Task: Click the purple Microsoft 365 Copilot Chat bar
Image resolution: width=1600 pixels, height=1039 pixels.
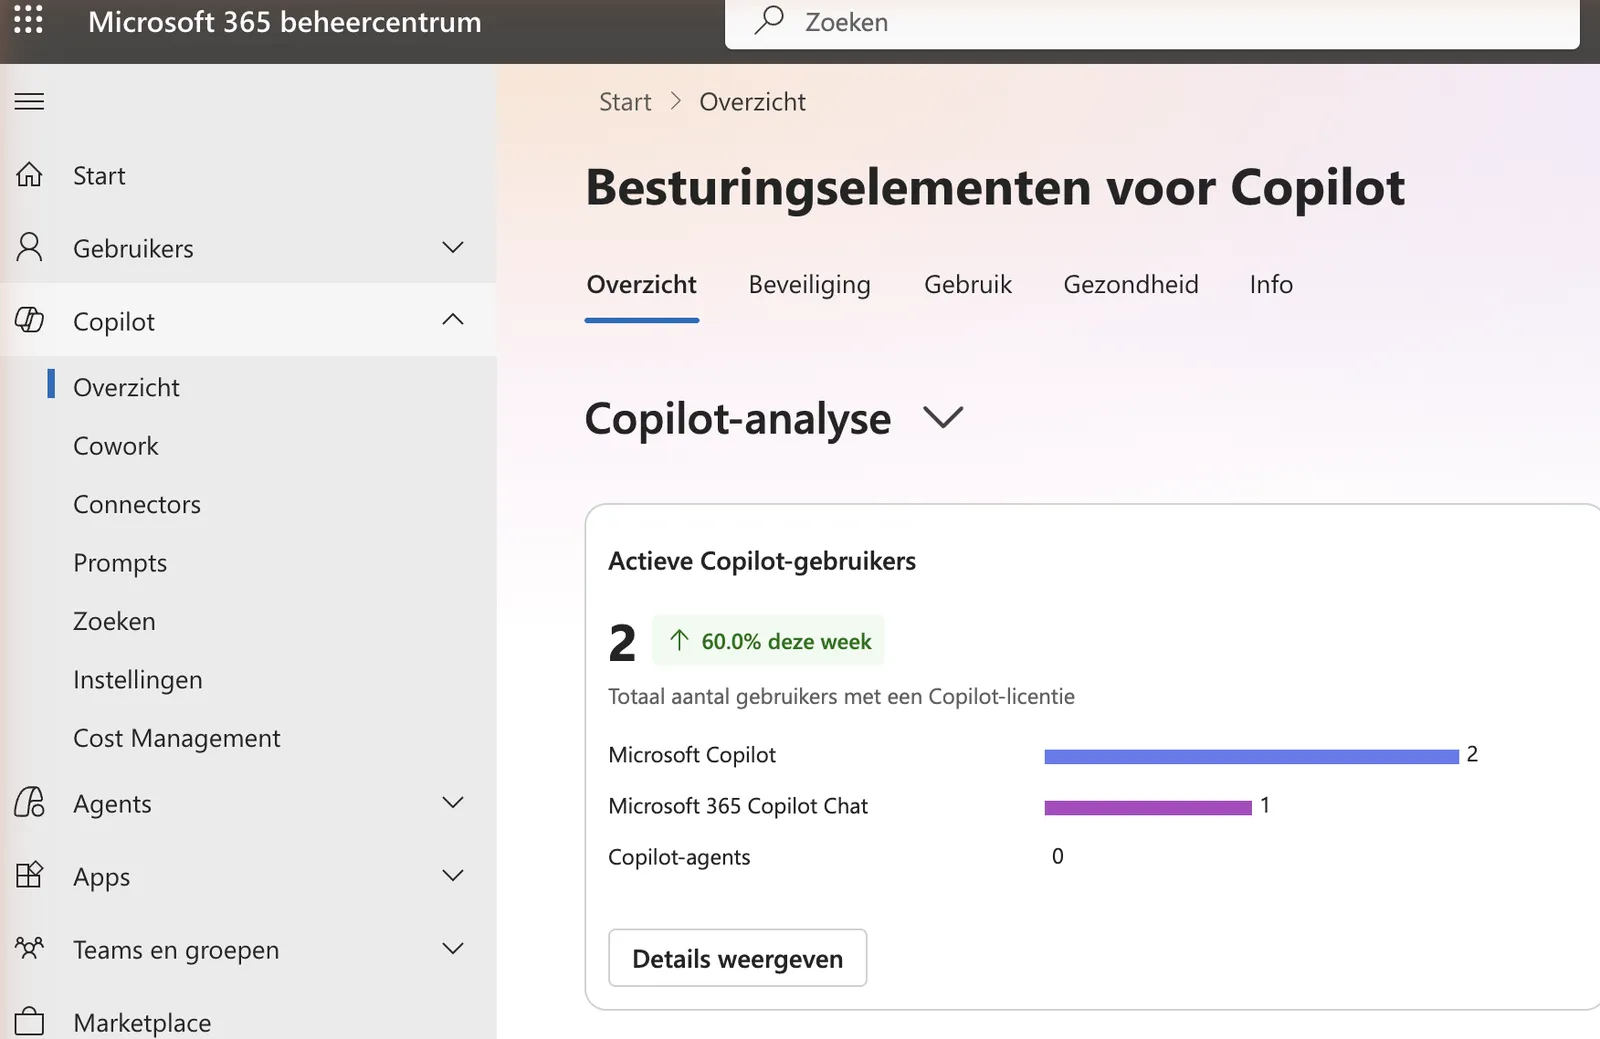Action: (x=1148, y=808)
